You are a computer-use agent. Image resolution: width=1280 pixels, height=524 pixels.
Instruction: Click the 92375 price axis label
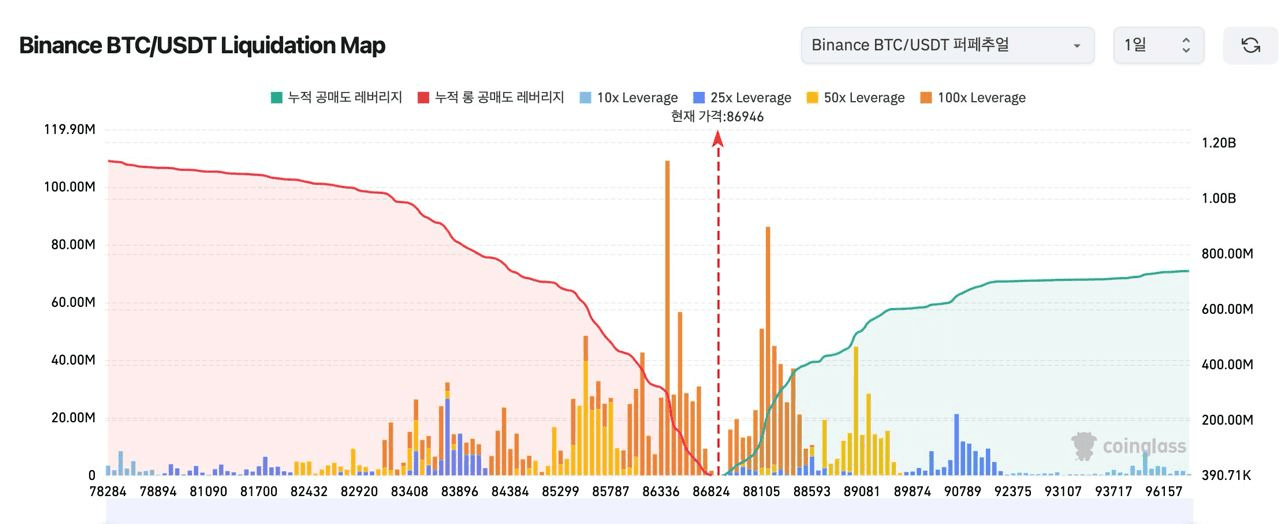(x=1013, y=492)
